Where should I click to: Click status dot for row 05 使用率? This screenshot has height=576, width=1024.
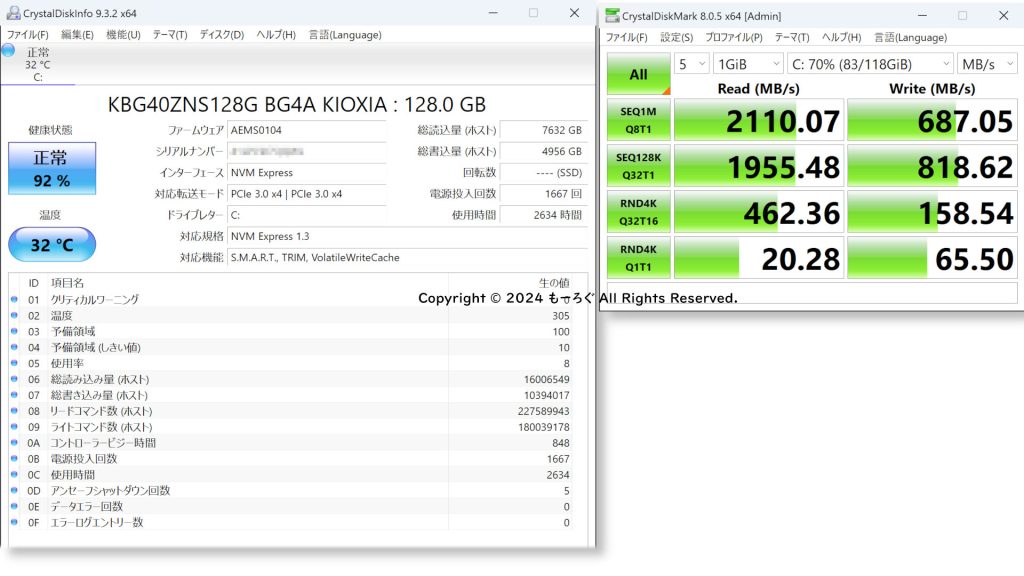[x=14, y=363]
